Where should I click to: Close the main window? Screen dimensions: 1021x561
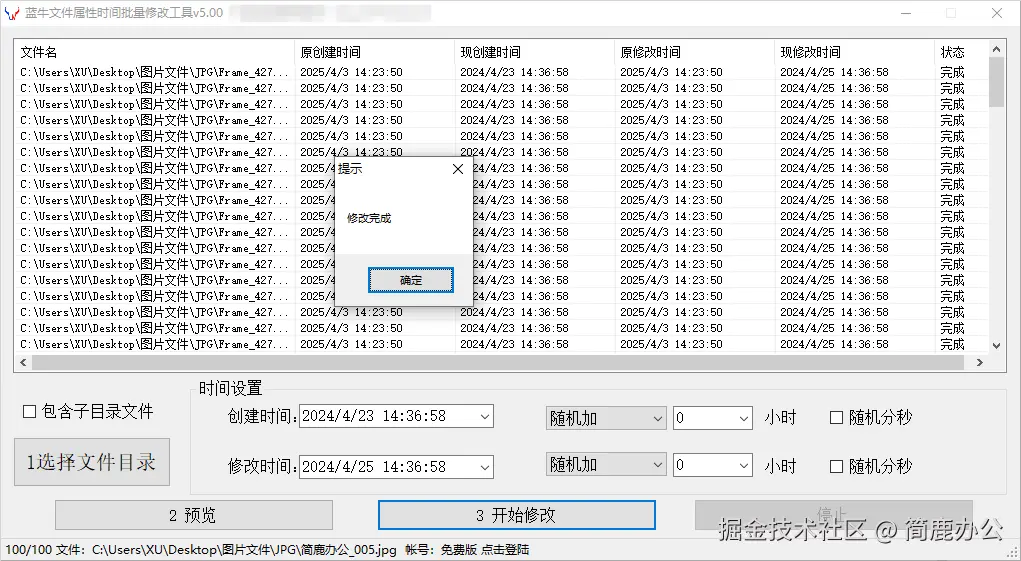click(x=997, y=13)
